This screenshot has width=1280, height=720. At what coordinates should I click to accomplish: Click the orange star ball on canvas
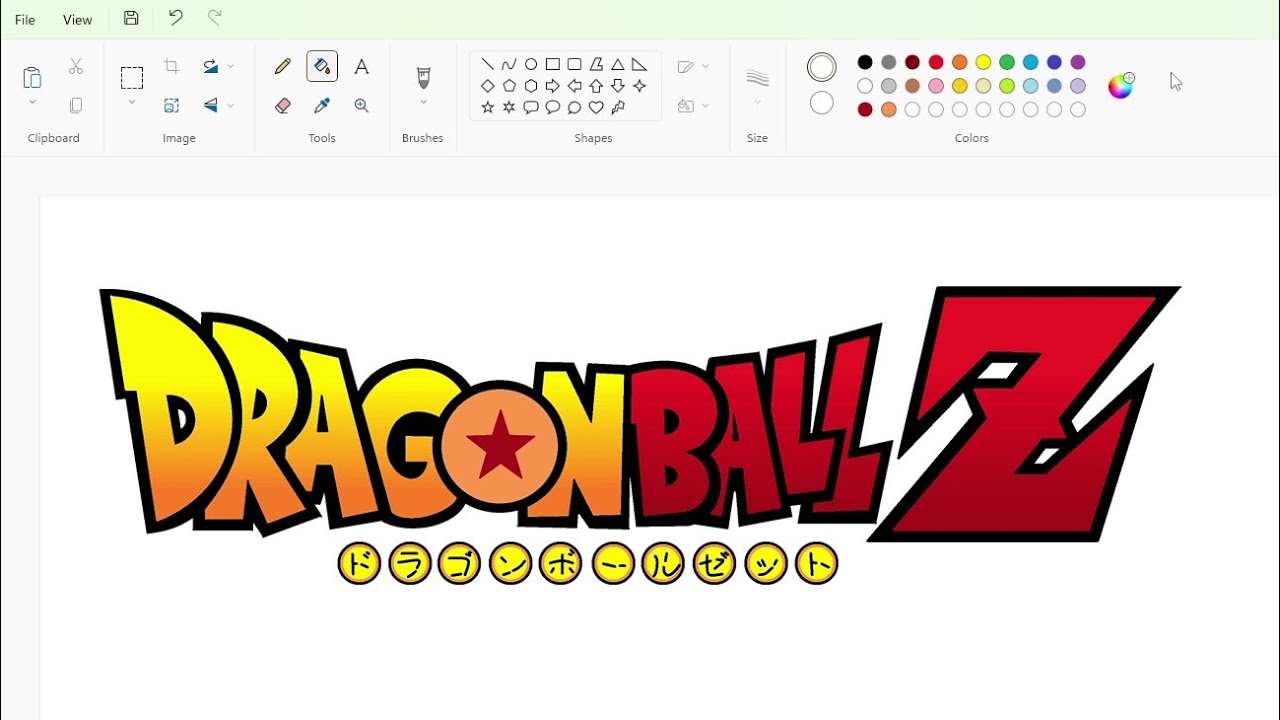tap(500, 447)
